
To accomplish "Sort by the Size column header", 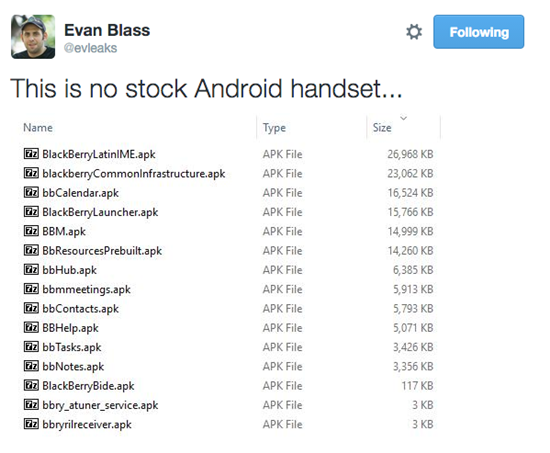I will pyautogui.click(x=382, y=128).
